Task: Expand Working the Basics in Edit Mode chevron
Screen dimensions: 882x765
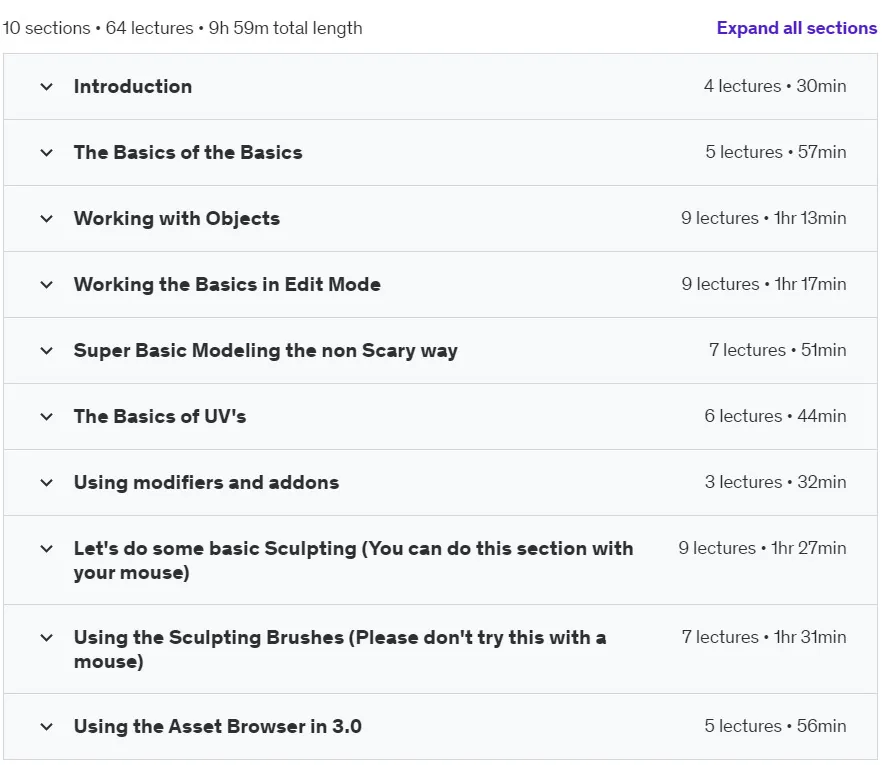Action: (47, 285)
